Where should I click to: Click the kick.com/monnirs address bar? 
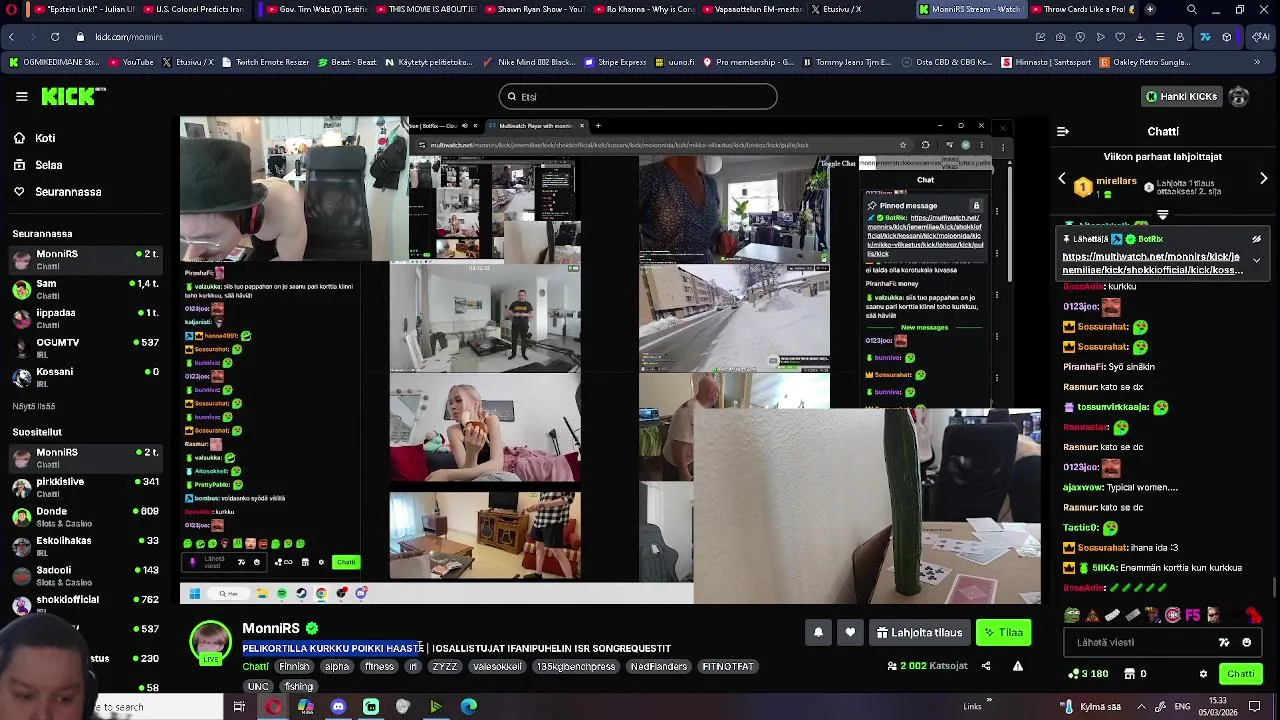click(x=129, y=37)
